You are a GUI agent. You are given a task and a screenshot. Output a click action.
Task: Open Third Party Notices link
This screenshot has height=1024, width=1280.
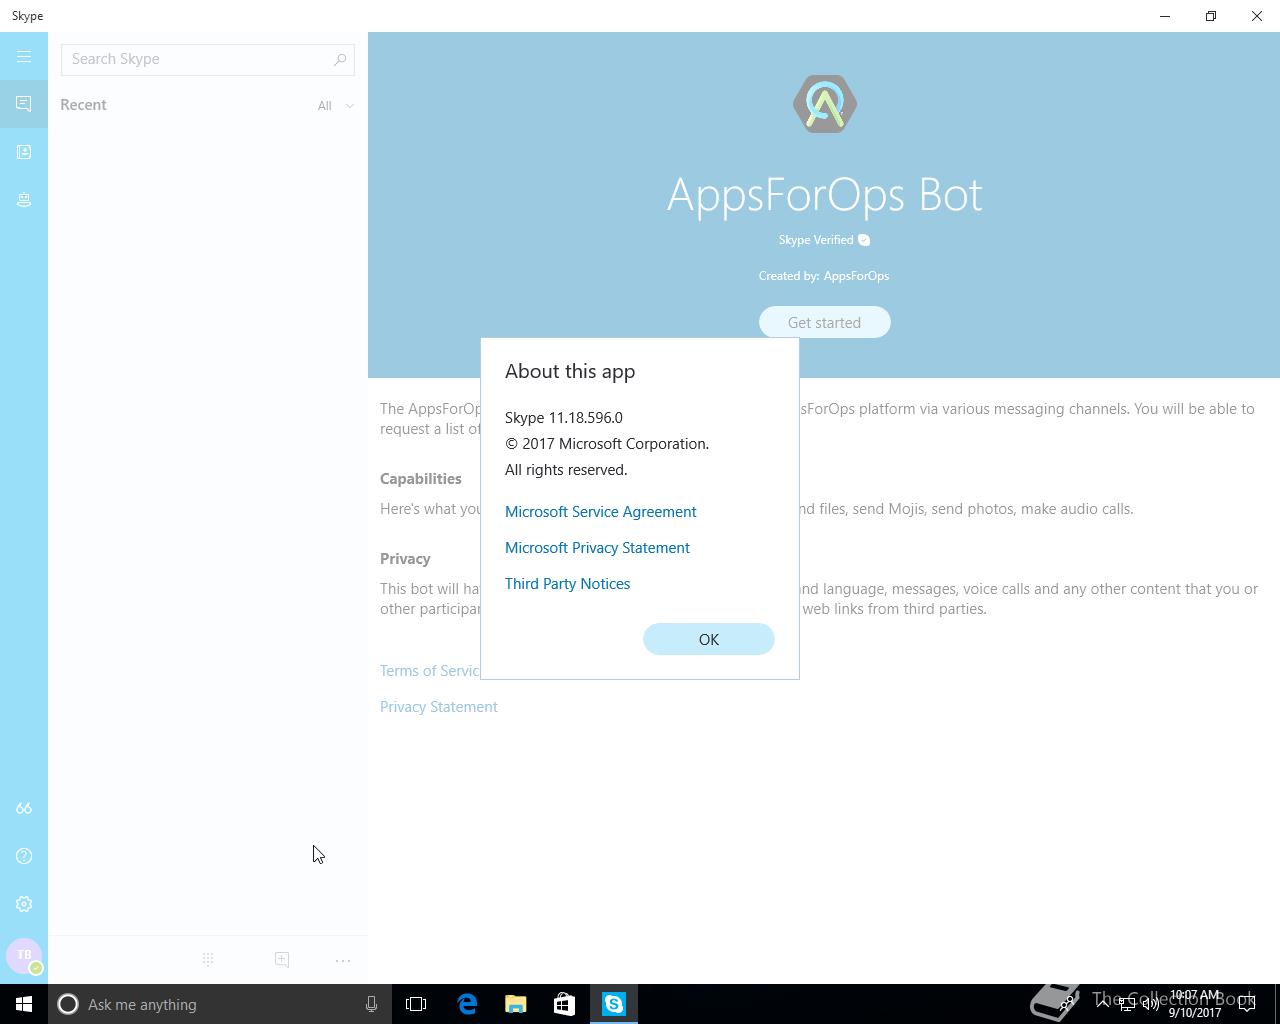click(x=567, y=583)
